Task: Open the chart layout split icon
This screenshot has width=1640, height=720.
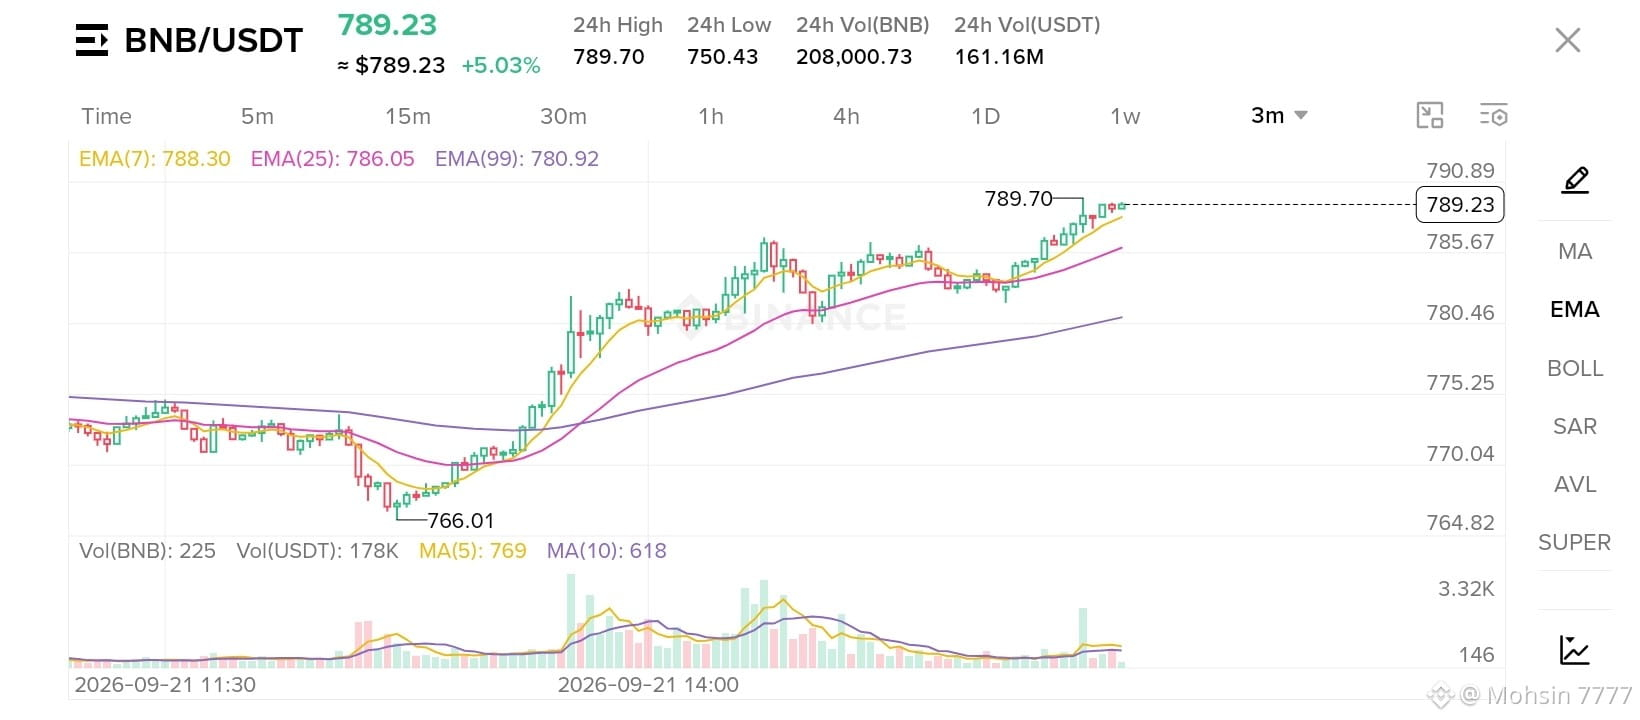Action: click(x=1430, y=115)
